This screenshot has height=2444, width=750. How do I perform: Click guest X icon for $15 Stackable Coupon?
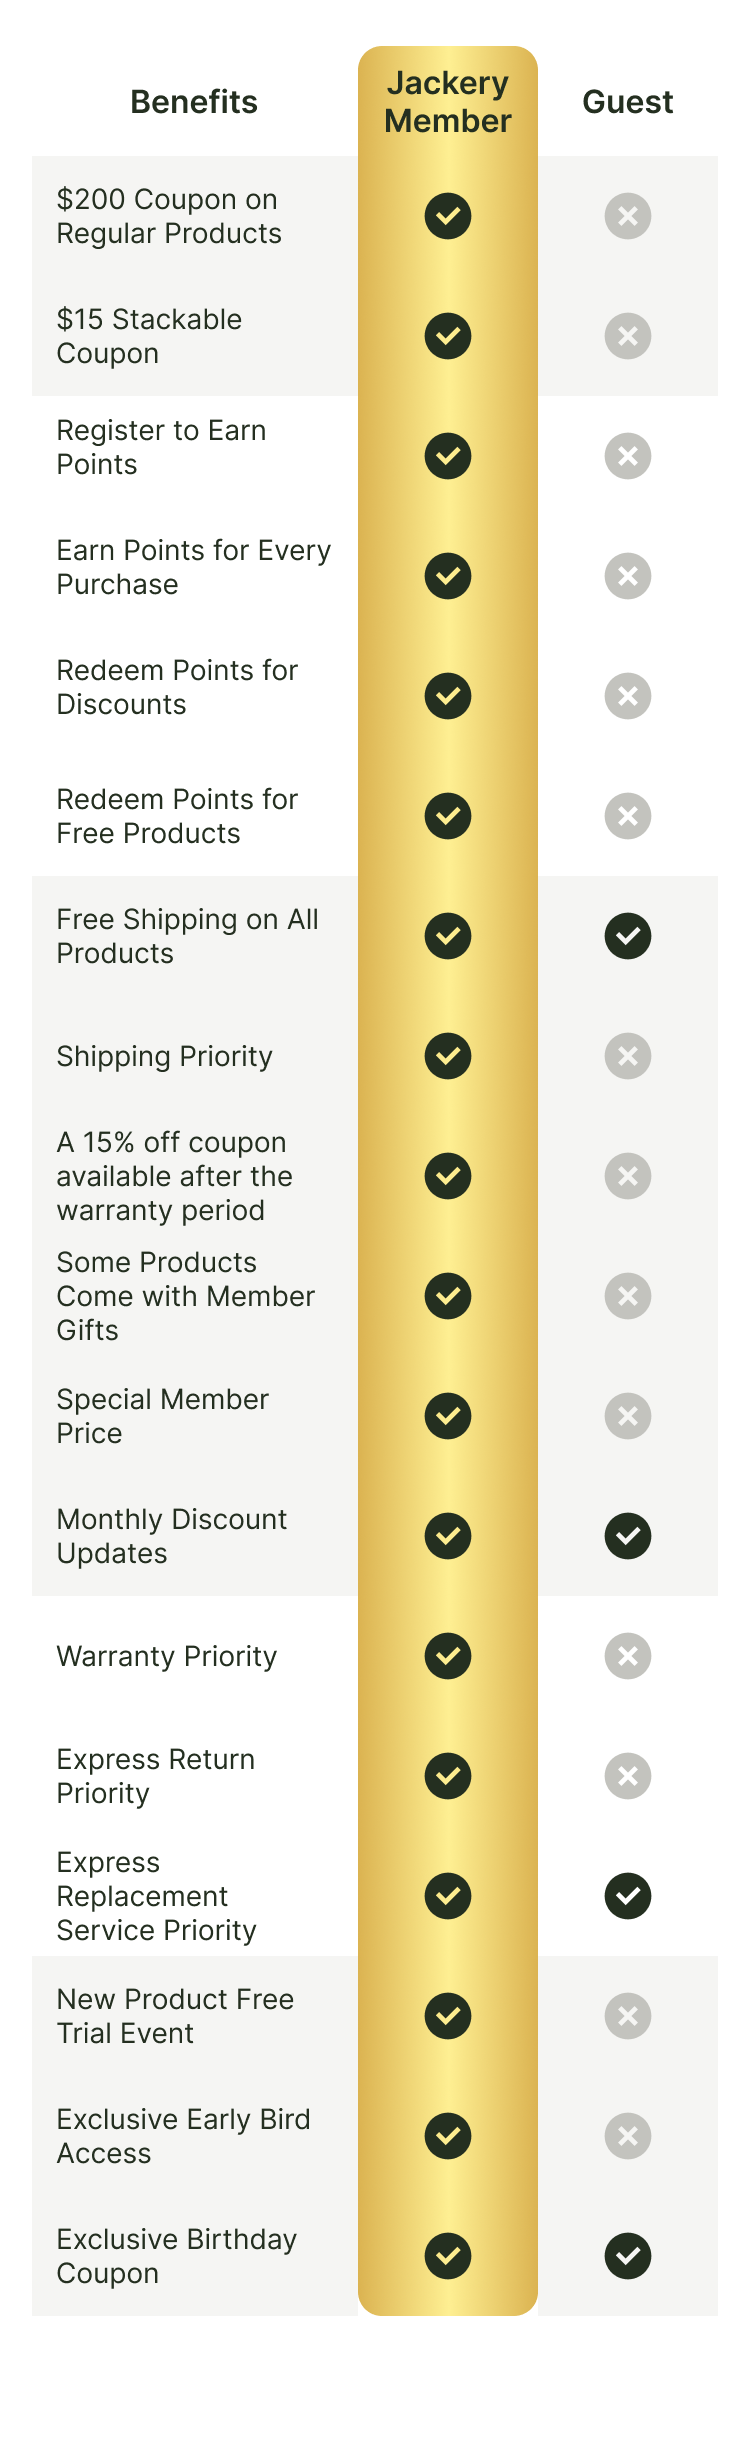point(628,336)
